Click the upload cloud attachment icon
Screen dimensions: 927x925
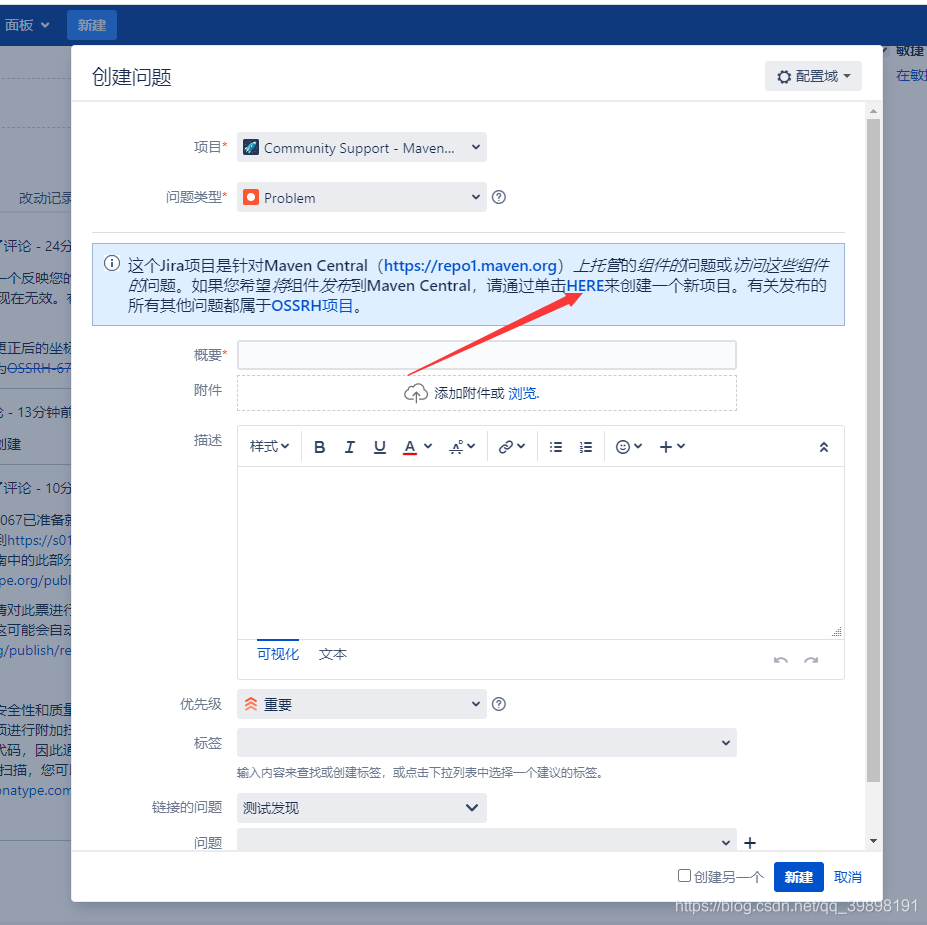pyautogui.click(x=416, y=393)
